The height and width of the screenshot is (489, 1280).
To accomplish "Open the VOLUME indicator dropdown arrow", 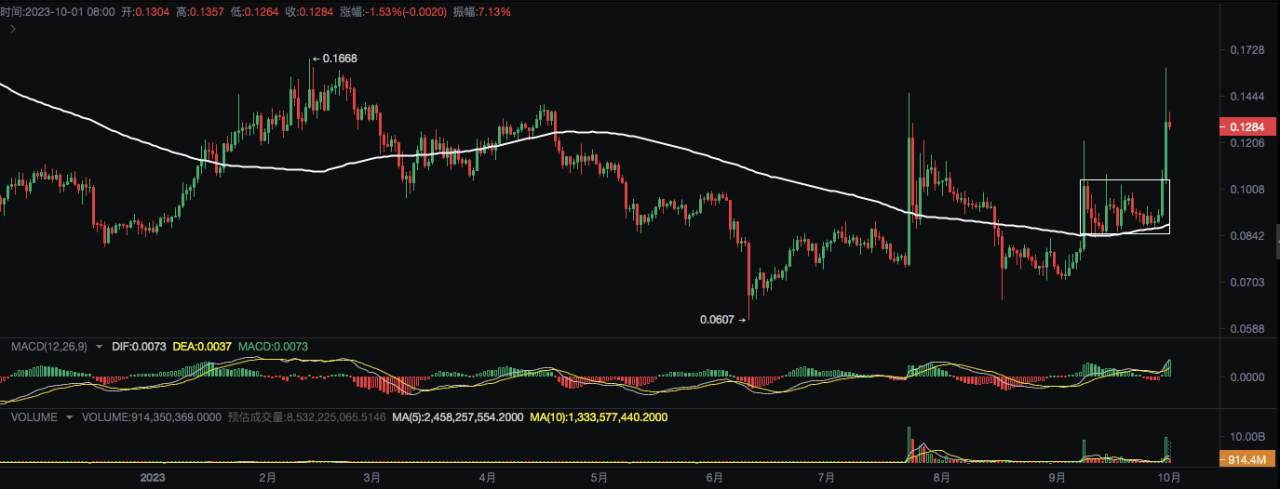I will (x=69, y=416).
